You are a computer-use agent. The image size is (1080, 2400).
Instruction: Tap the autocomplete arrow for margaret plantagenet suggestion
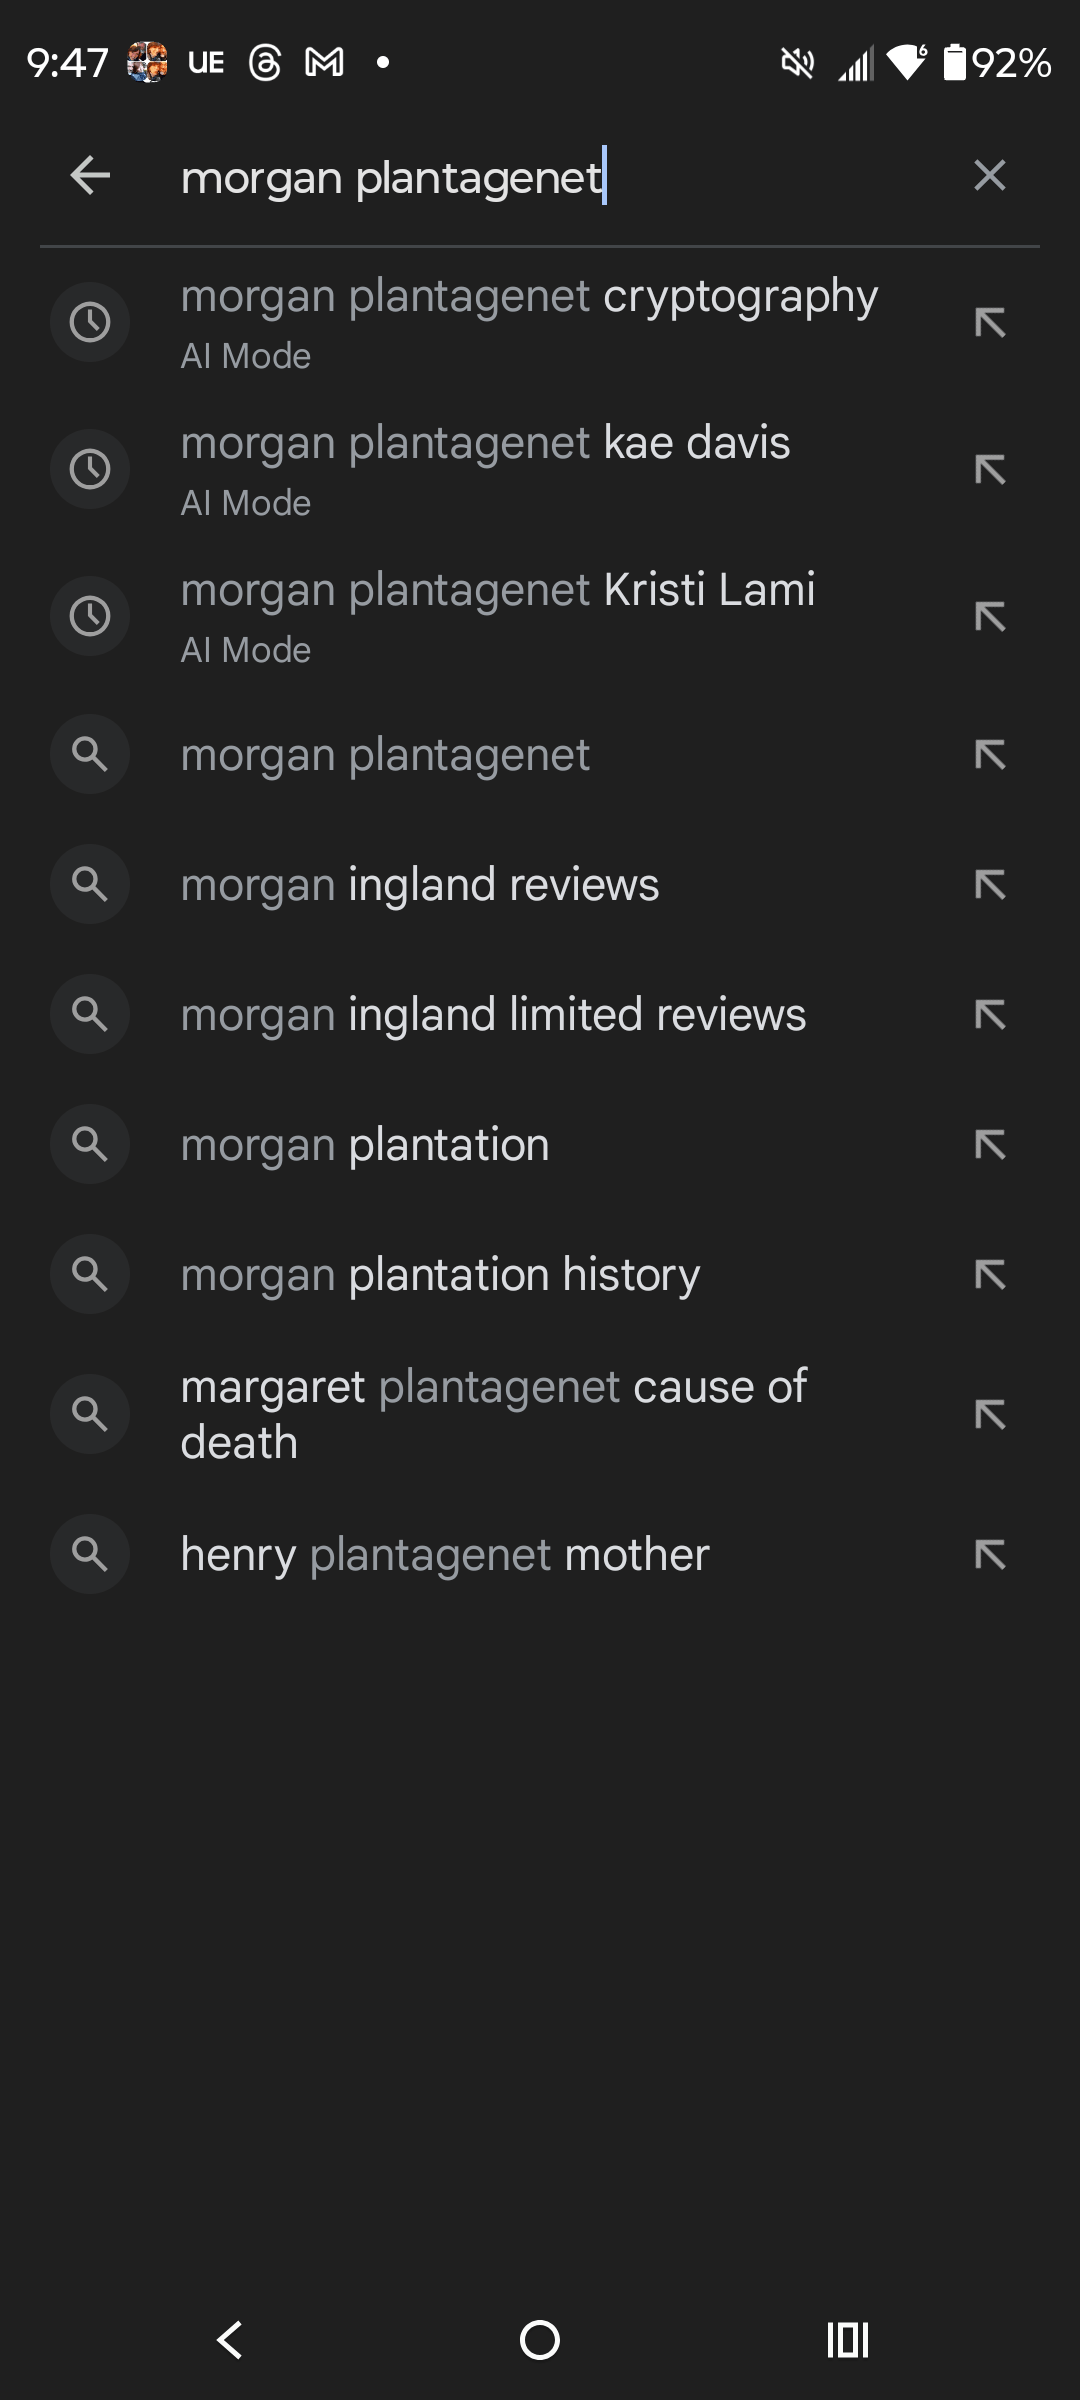992,1414
